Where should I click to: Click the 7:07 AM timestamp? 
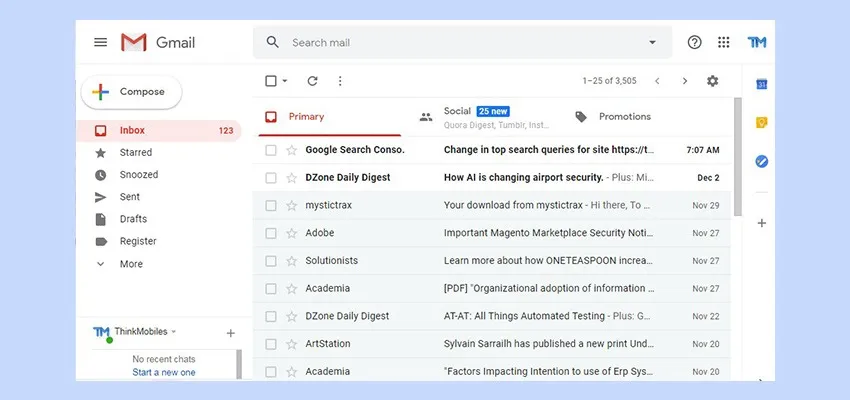(703, 150)
